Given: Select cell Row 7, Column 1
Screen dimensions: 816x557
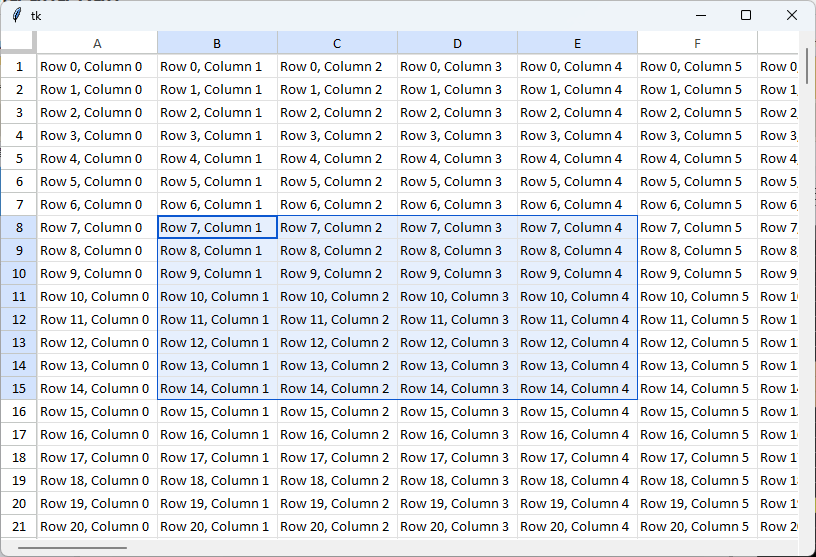Looking at the screenshot, I should (x=217, y=227).
